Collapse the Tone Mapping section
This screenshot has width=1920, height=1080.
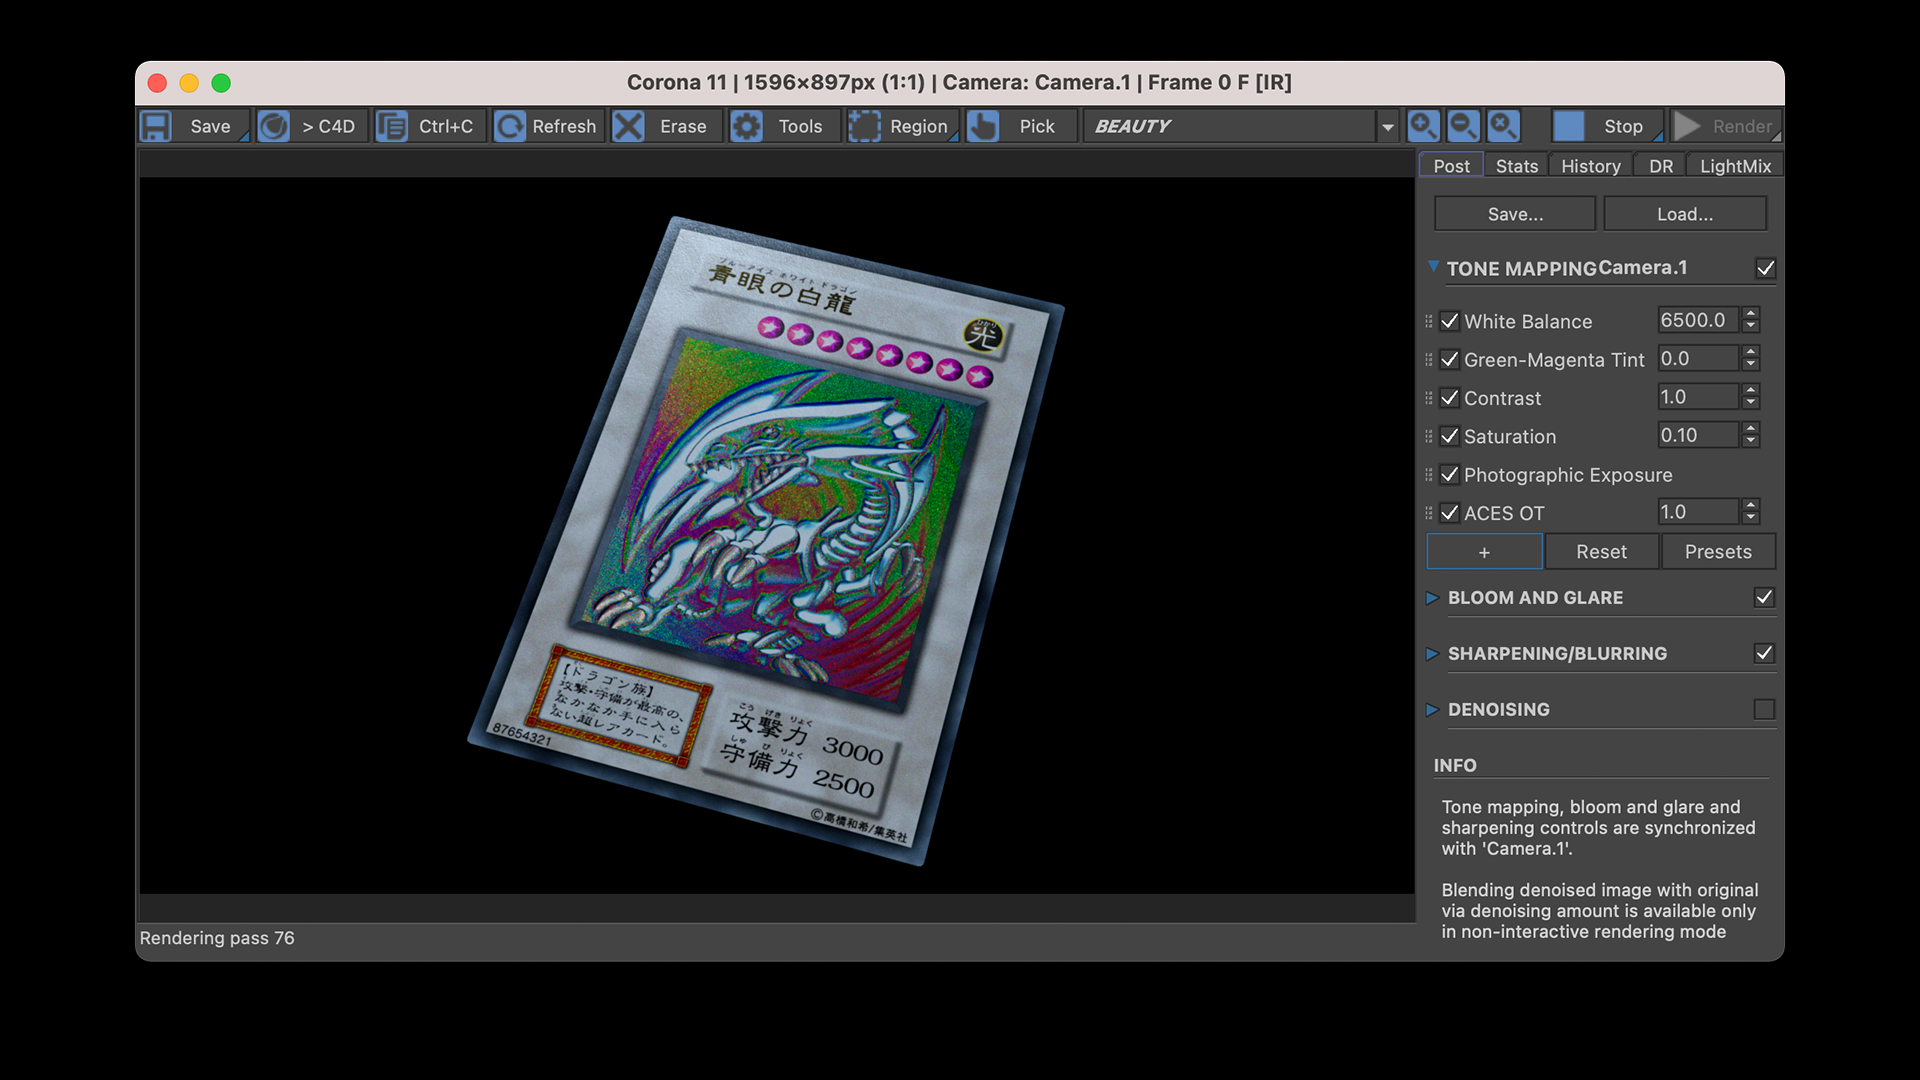tap(1433, 267)
